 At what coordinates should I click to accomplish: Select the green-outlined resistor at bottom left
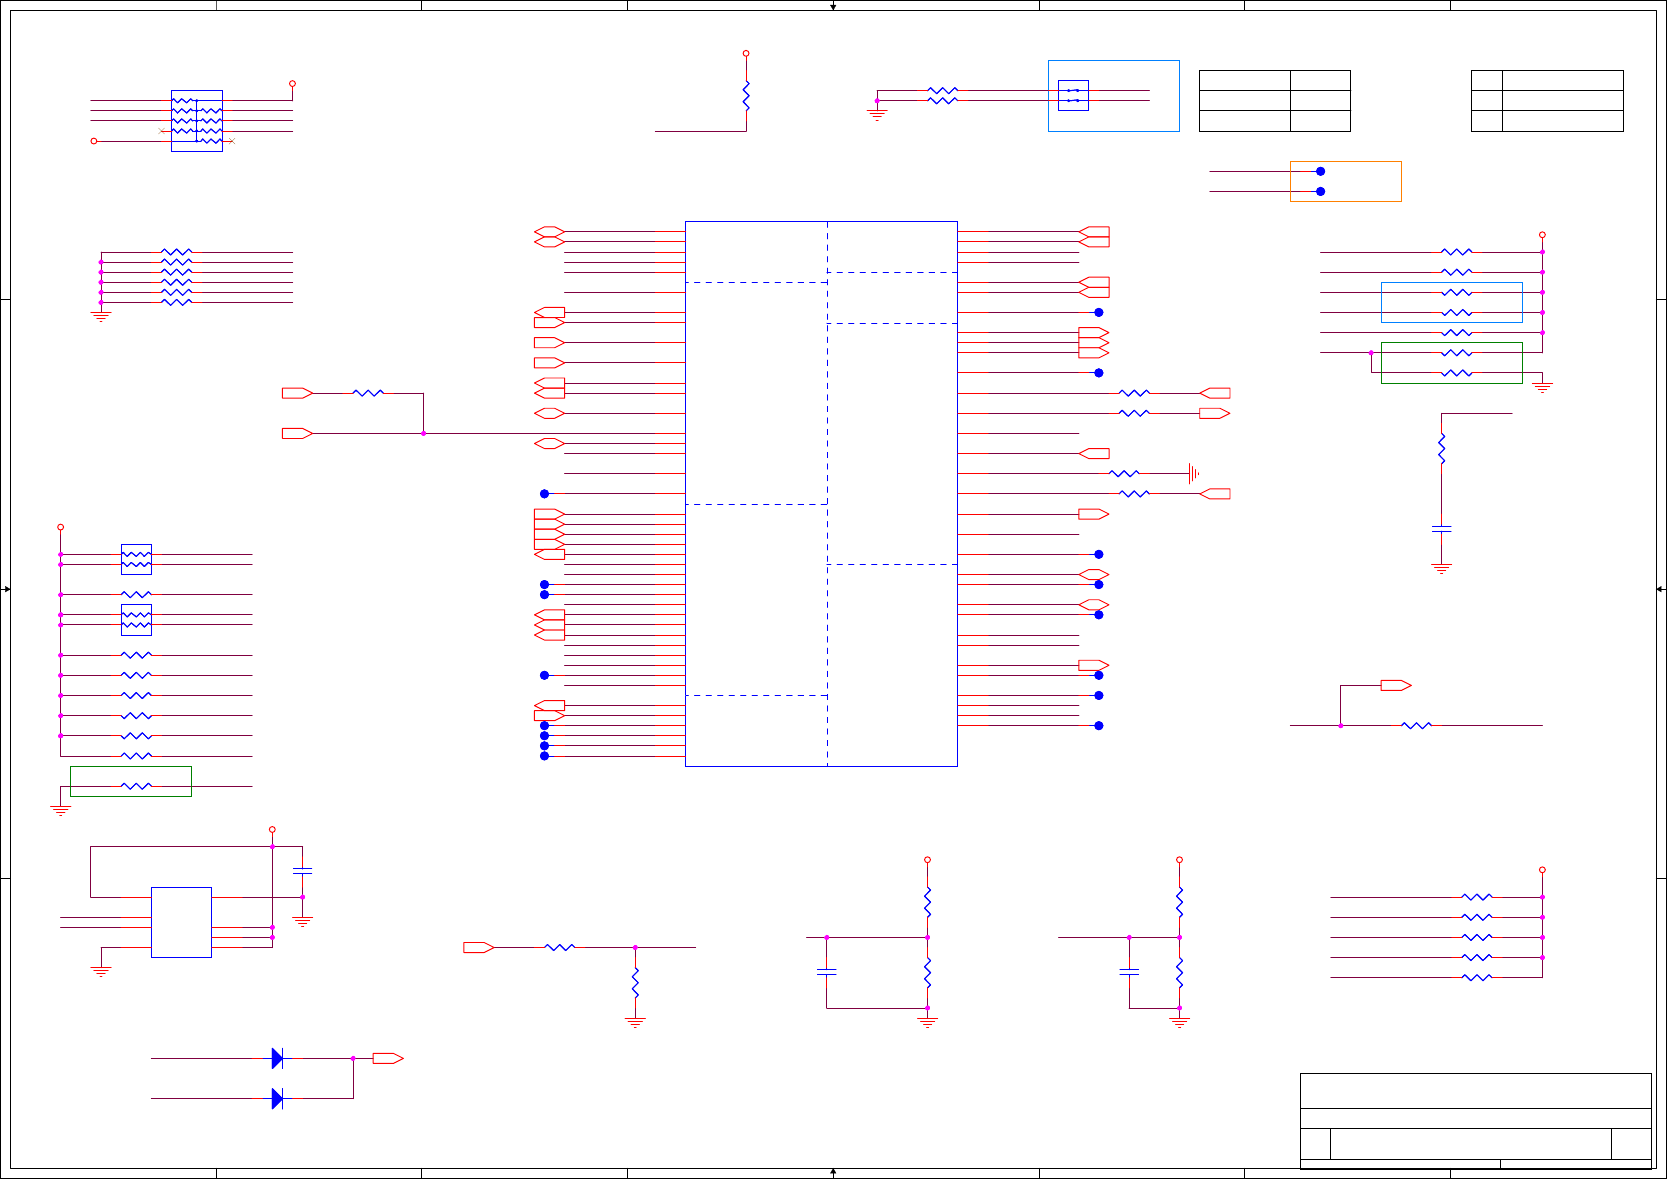(x=131, y=781)
